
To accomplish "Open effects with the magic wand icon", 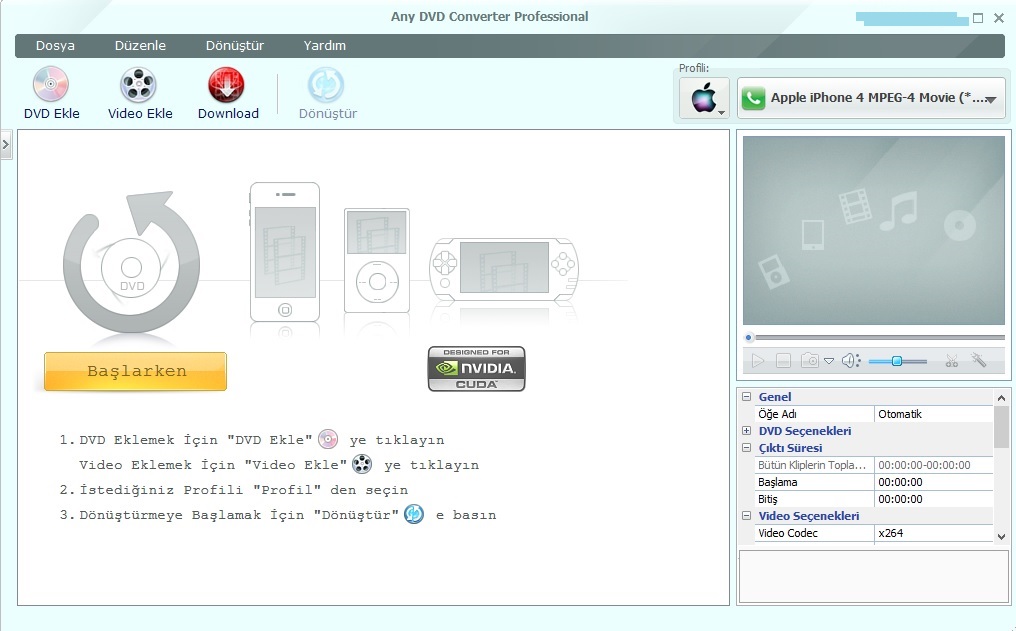I will [979, 361].
